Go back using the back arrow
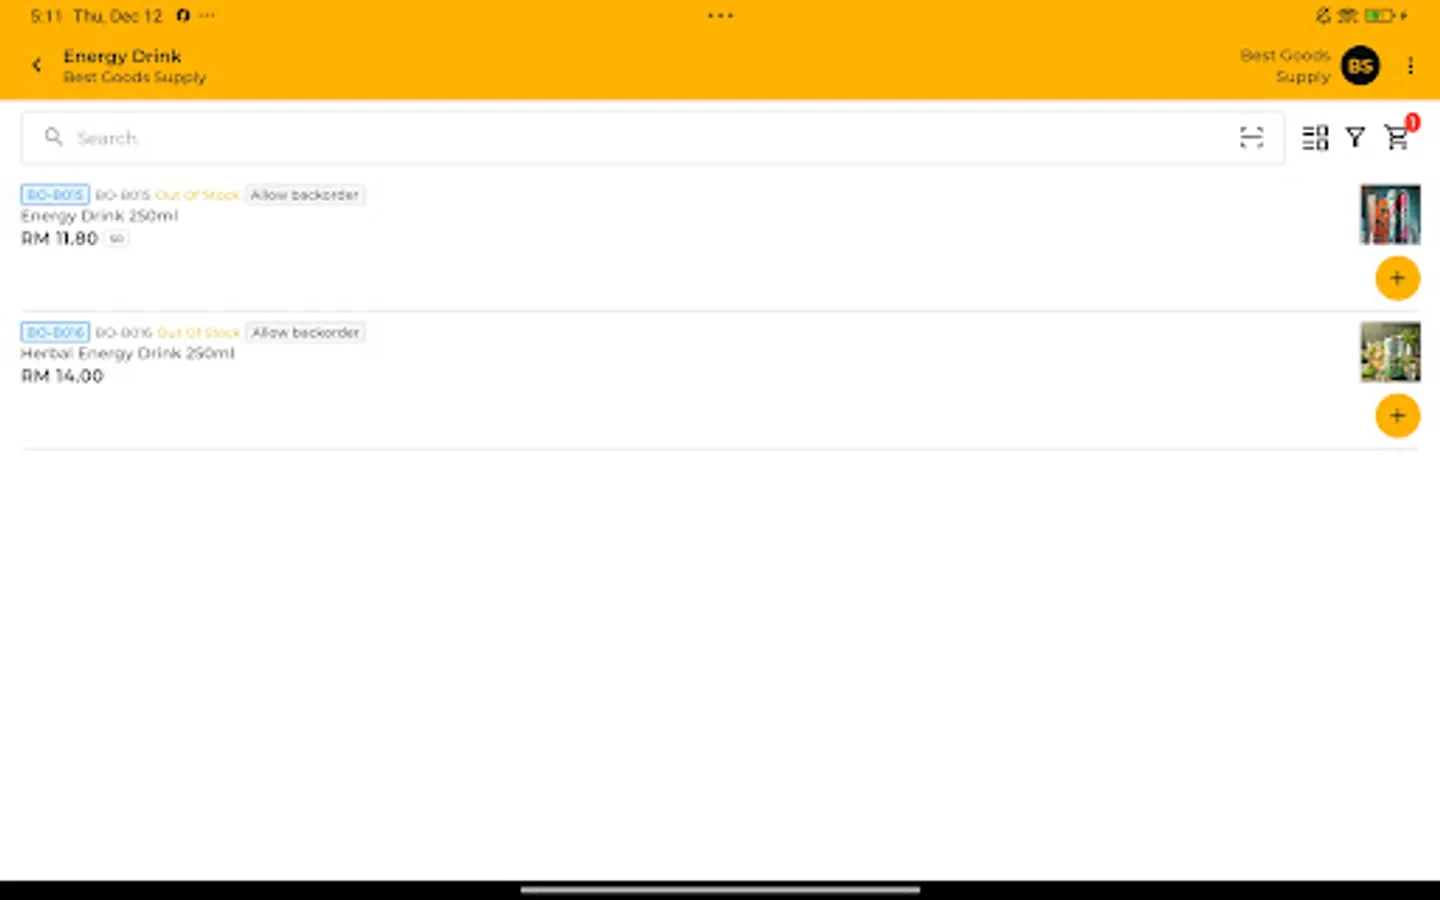The height and width of the screenshot is (900, 1440). click(x=36, y=64)
